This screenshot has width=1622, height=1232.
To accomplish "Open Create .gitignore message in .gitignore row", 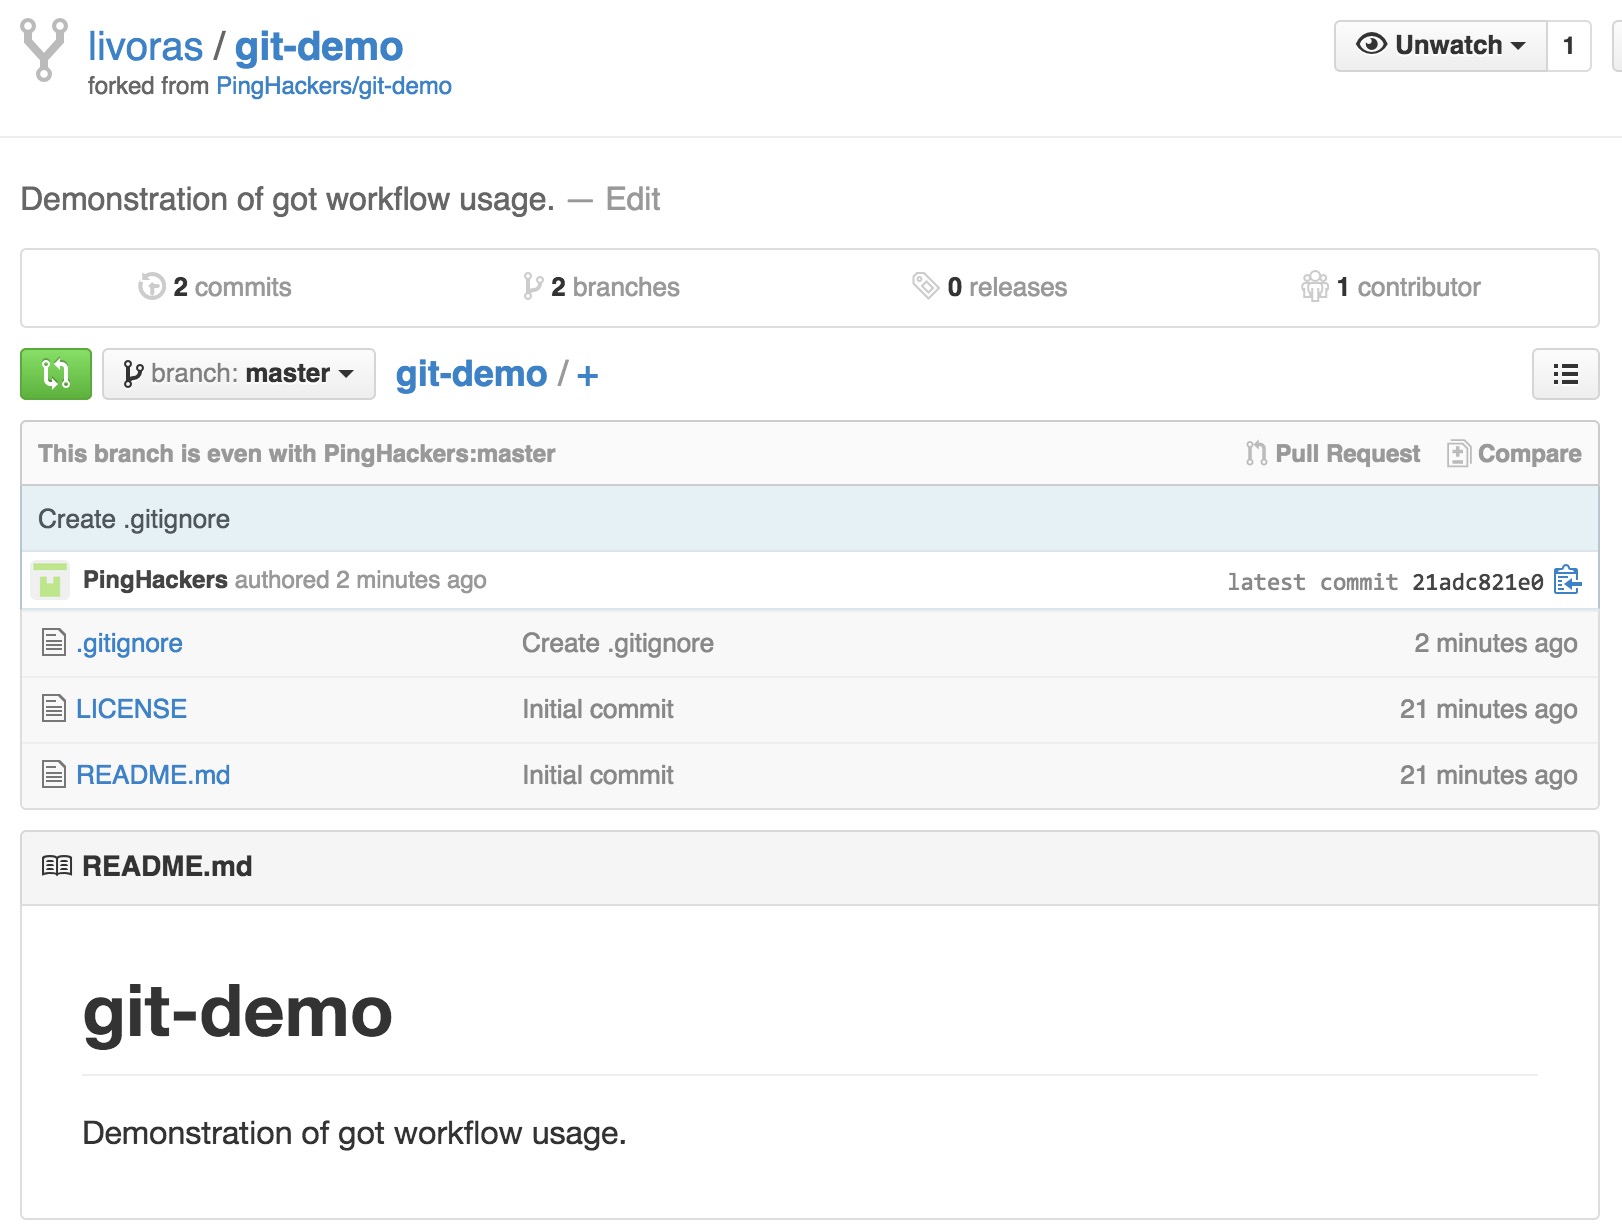I will 618,643.
